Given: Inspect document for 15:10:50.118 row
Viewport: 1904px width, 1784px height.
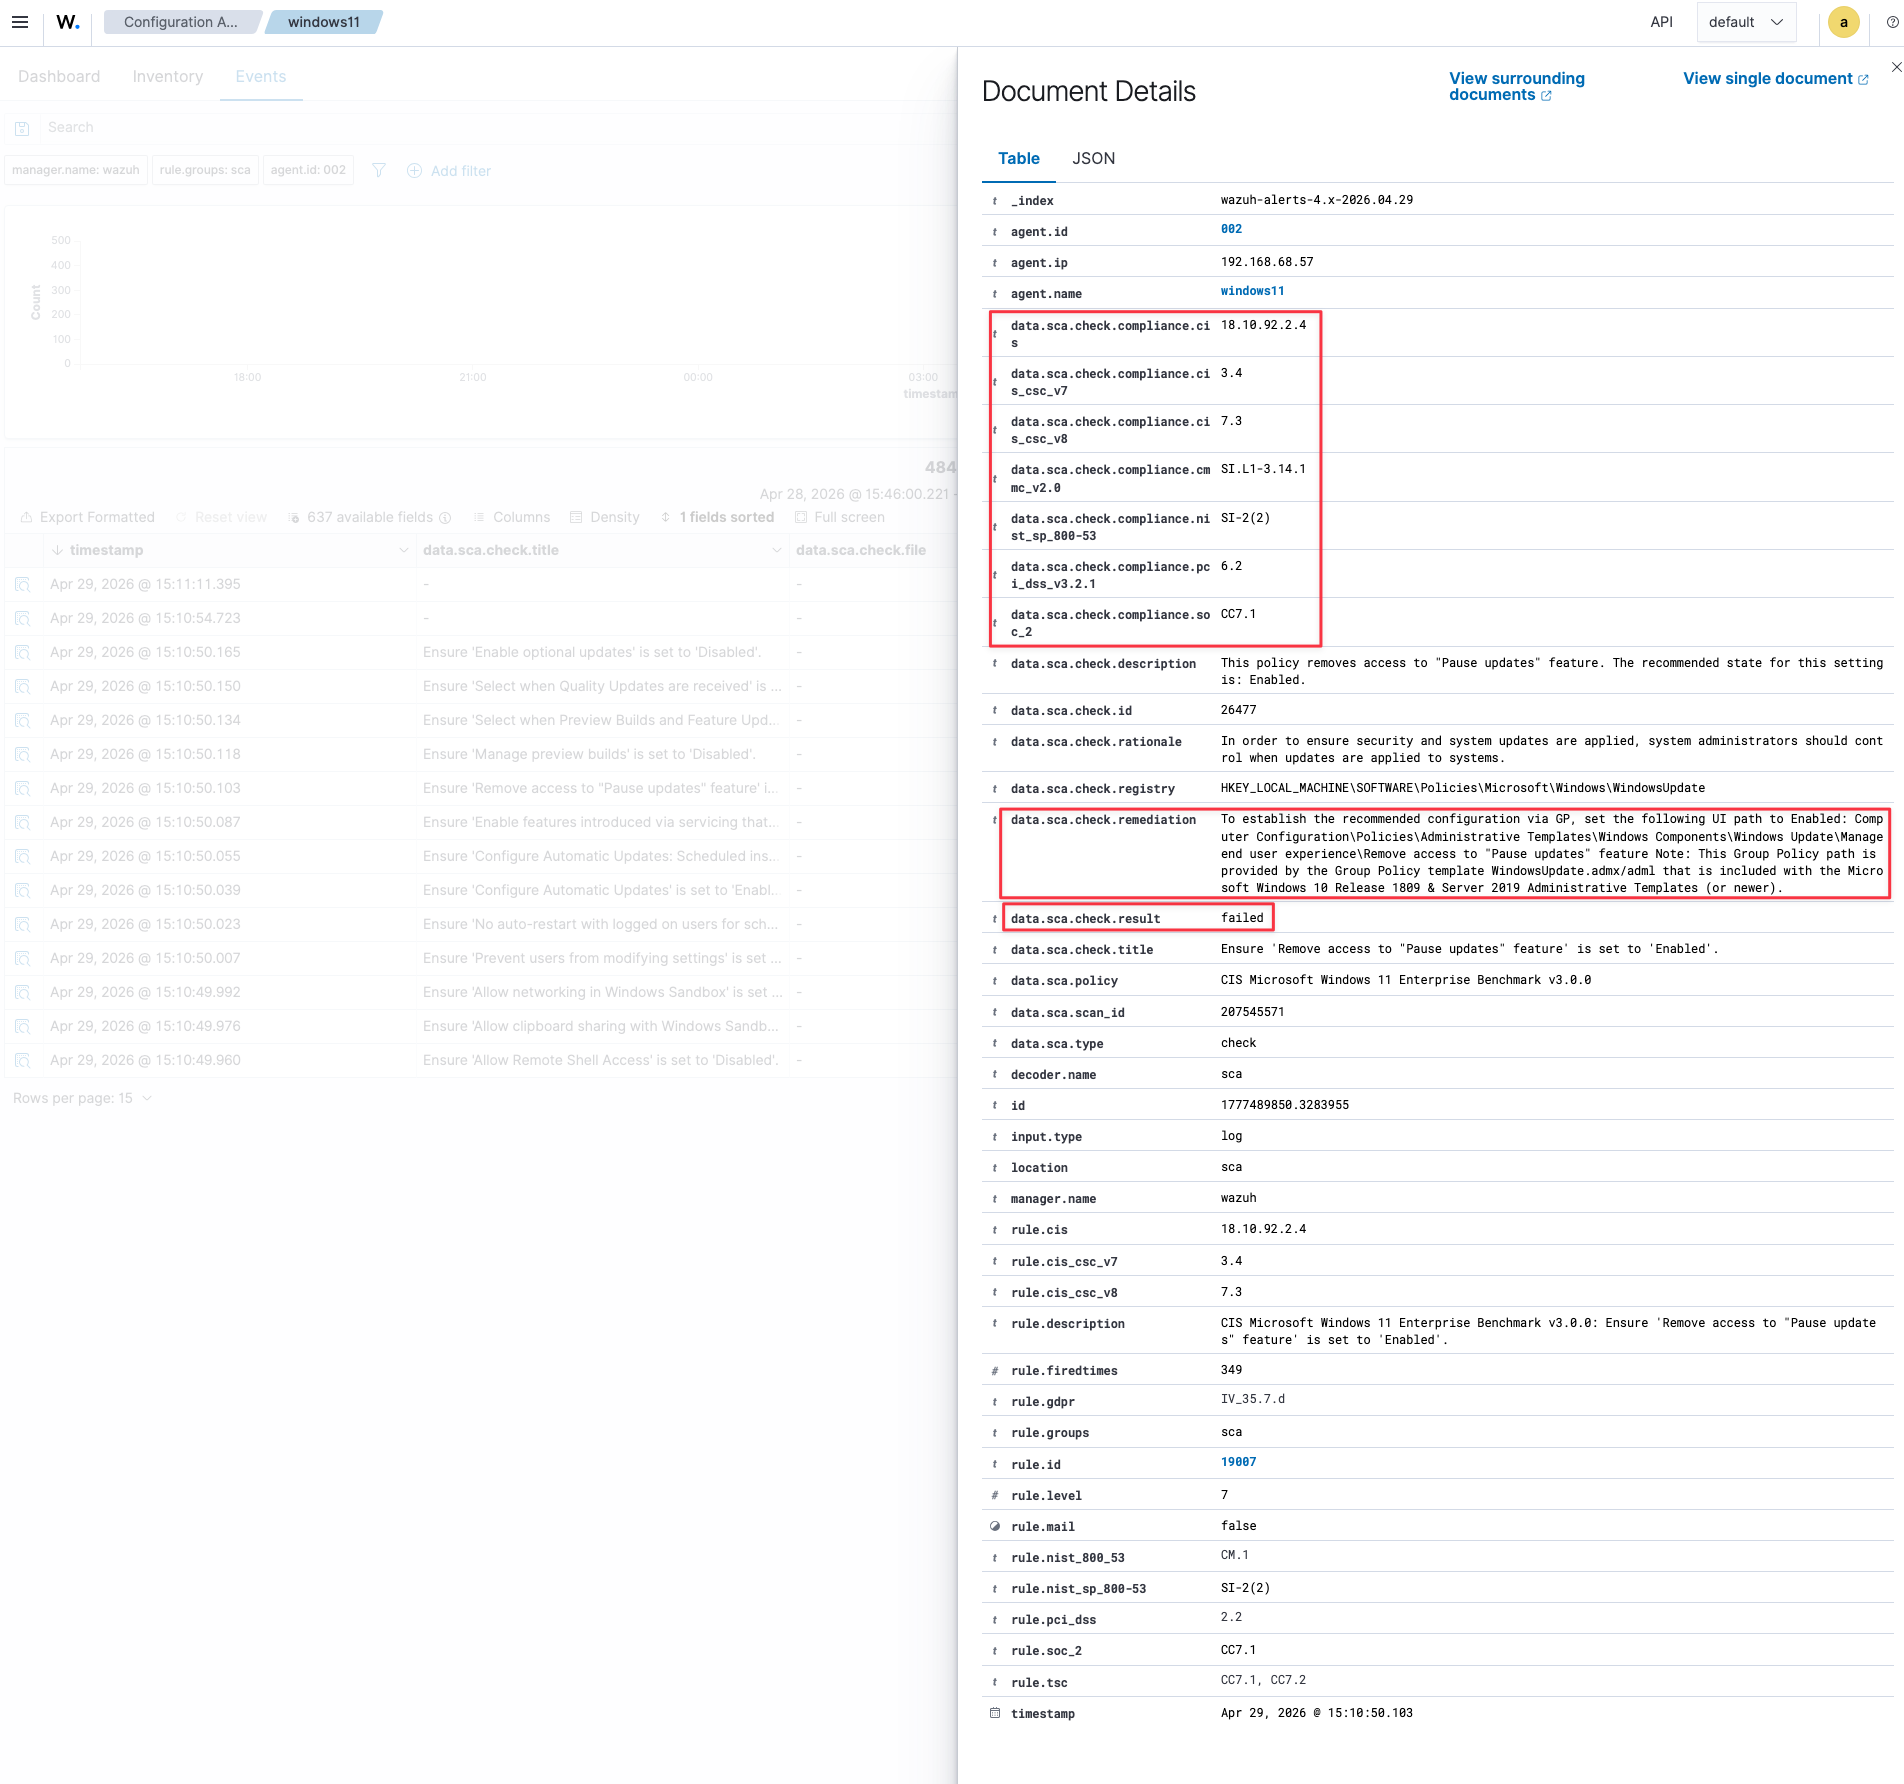Looking at the screenshot, I should 22,754.
